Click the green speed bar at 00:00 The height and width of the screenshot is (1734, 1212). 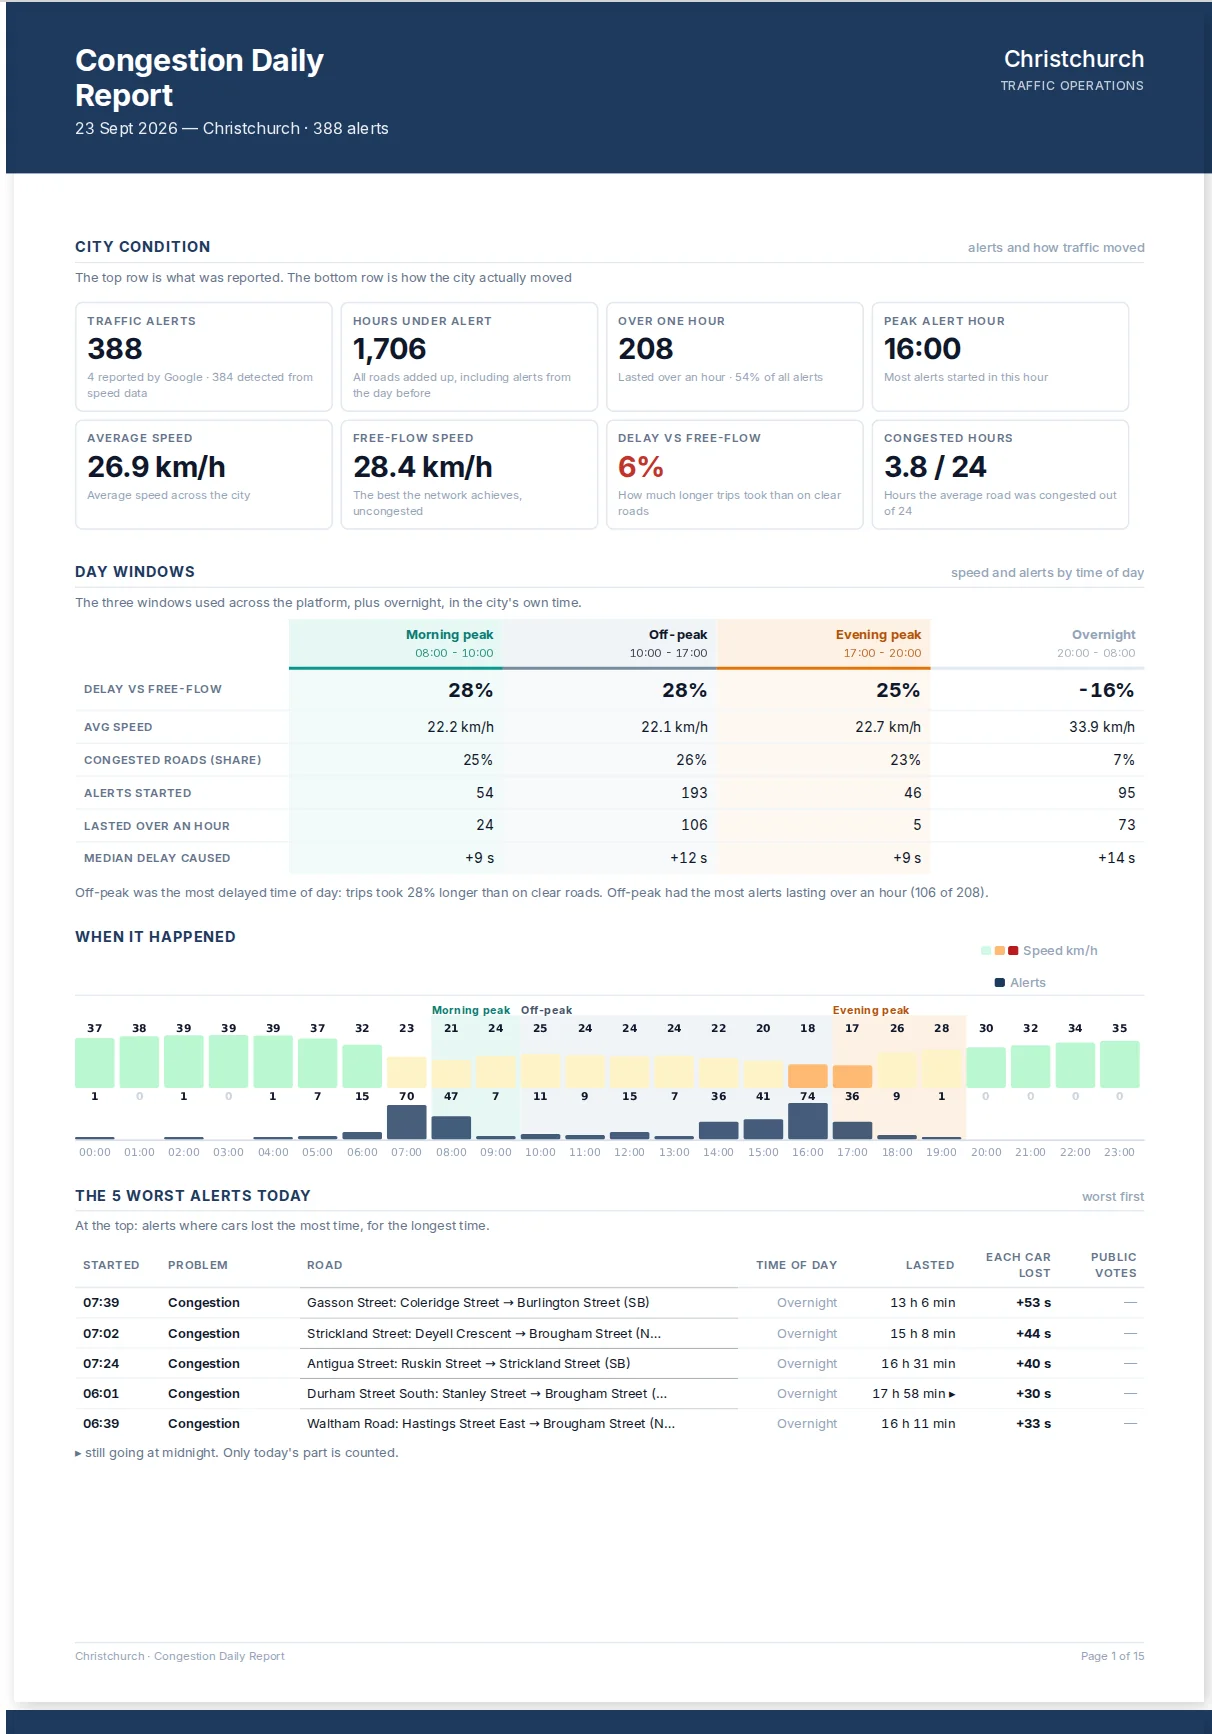pyautogui.click(x=95, y=1063)
